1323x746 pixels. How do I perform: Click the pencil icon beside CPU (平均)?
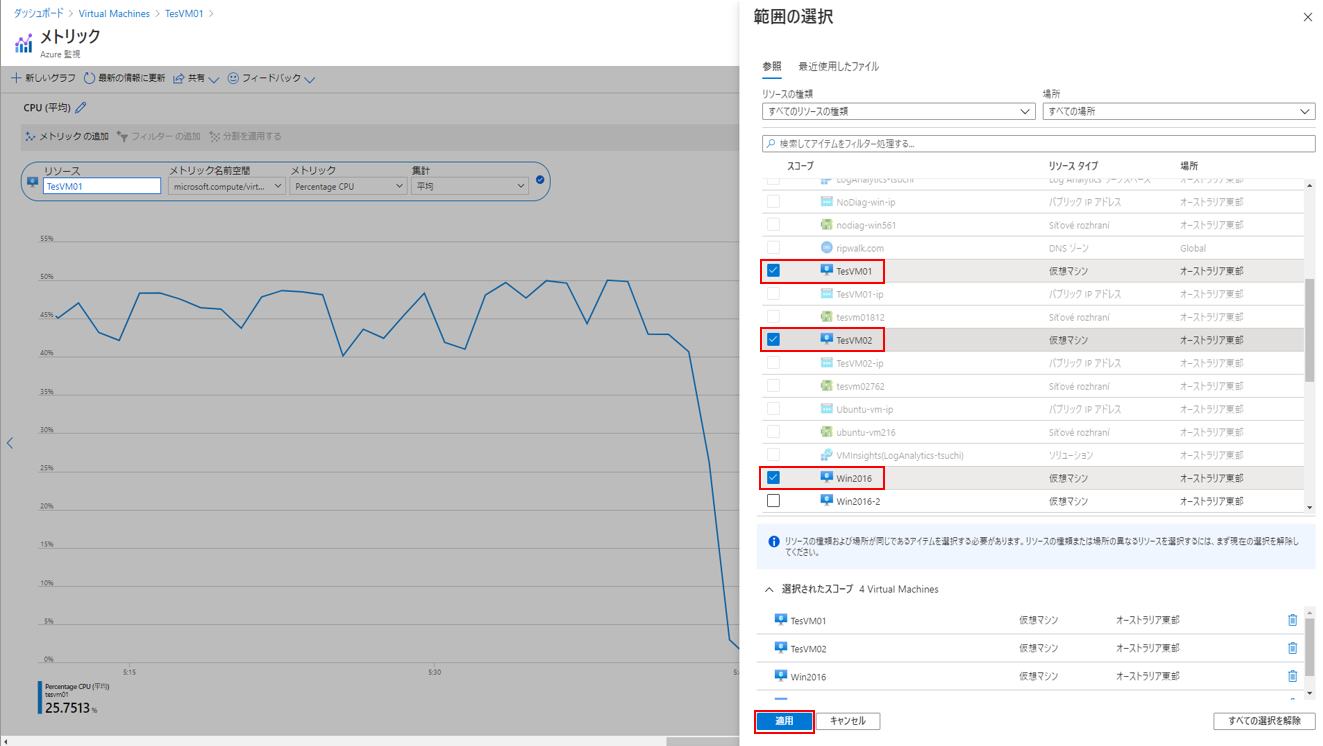click(81, 108)
